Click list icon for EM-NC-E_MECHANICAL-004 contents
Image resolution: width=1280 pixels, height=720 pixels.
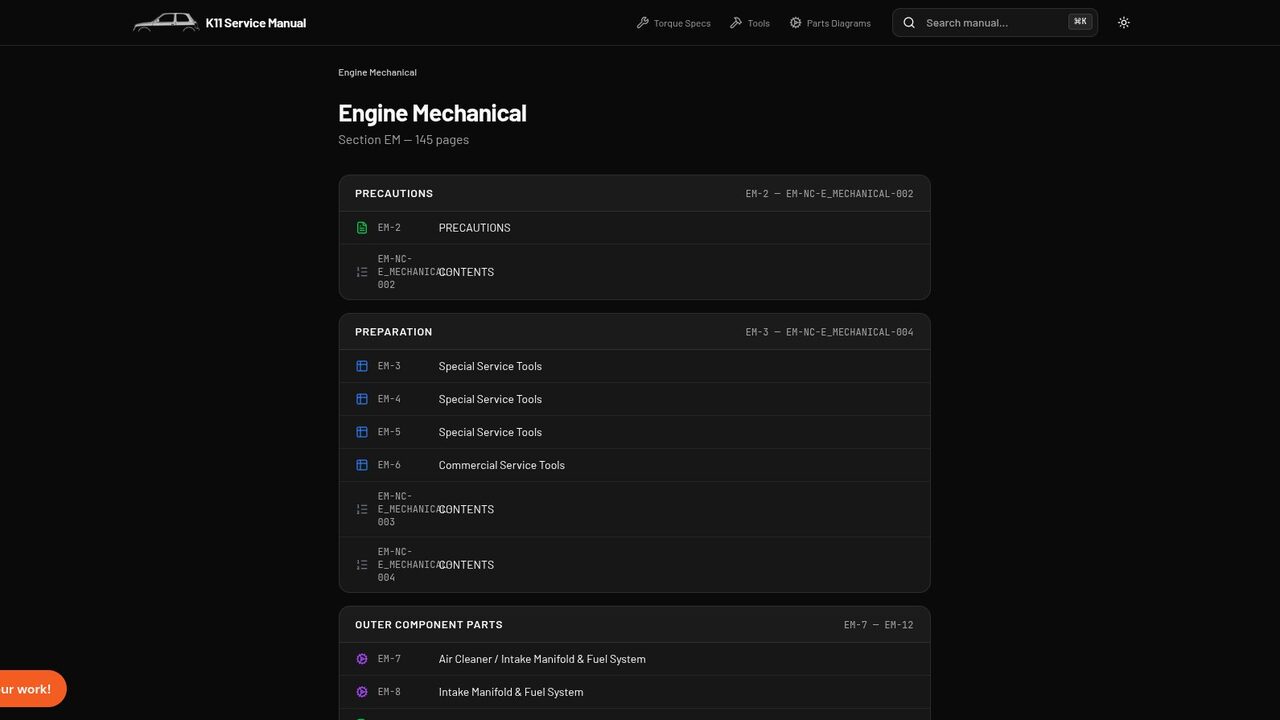(x=362, y=565)
